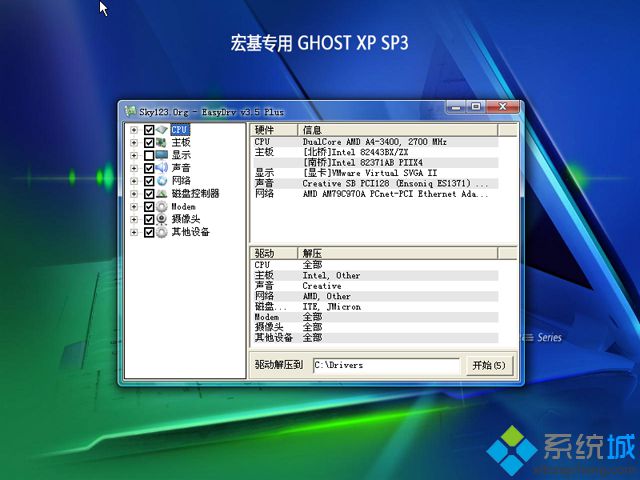This screenshot has height=480, width=640.
Task: Uncheck the 声音 driver checkbox
Action: pos(149,168)
